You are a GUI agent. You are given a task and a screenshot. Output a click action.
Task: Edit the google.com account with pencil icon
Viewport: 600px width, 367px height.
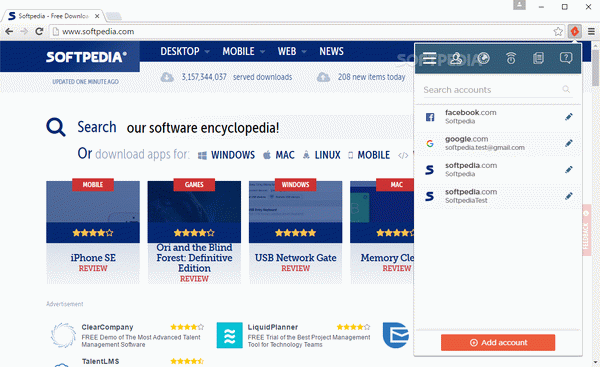pyautogui.click(x=569, y=143)
